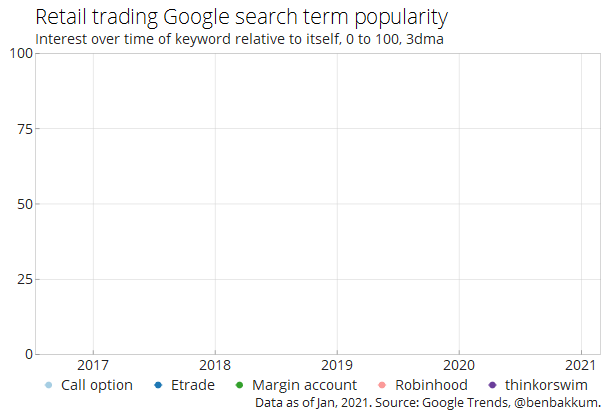This screenshot has width=615, height=420.
Task: Click the purple thinkorswim legend dot
Action: (x=493, y=385)
